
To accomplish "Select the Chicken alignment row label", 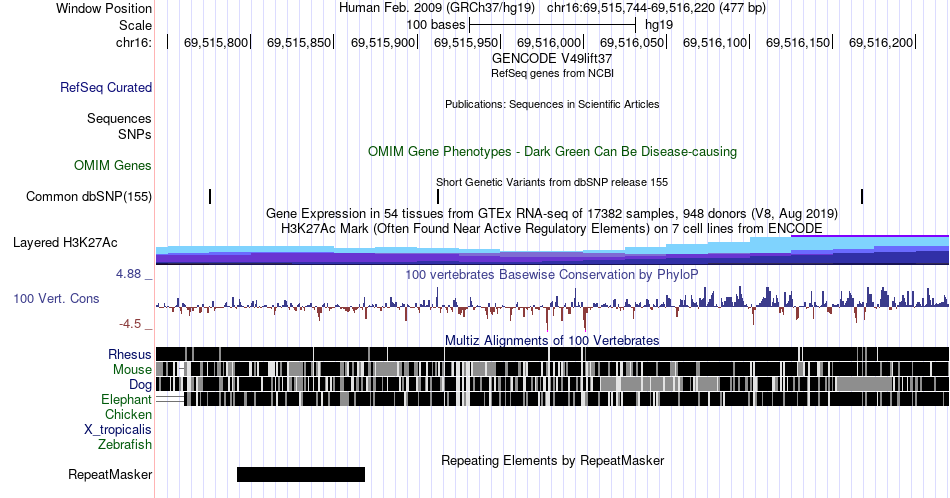I will pos(128,414).
